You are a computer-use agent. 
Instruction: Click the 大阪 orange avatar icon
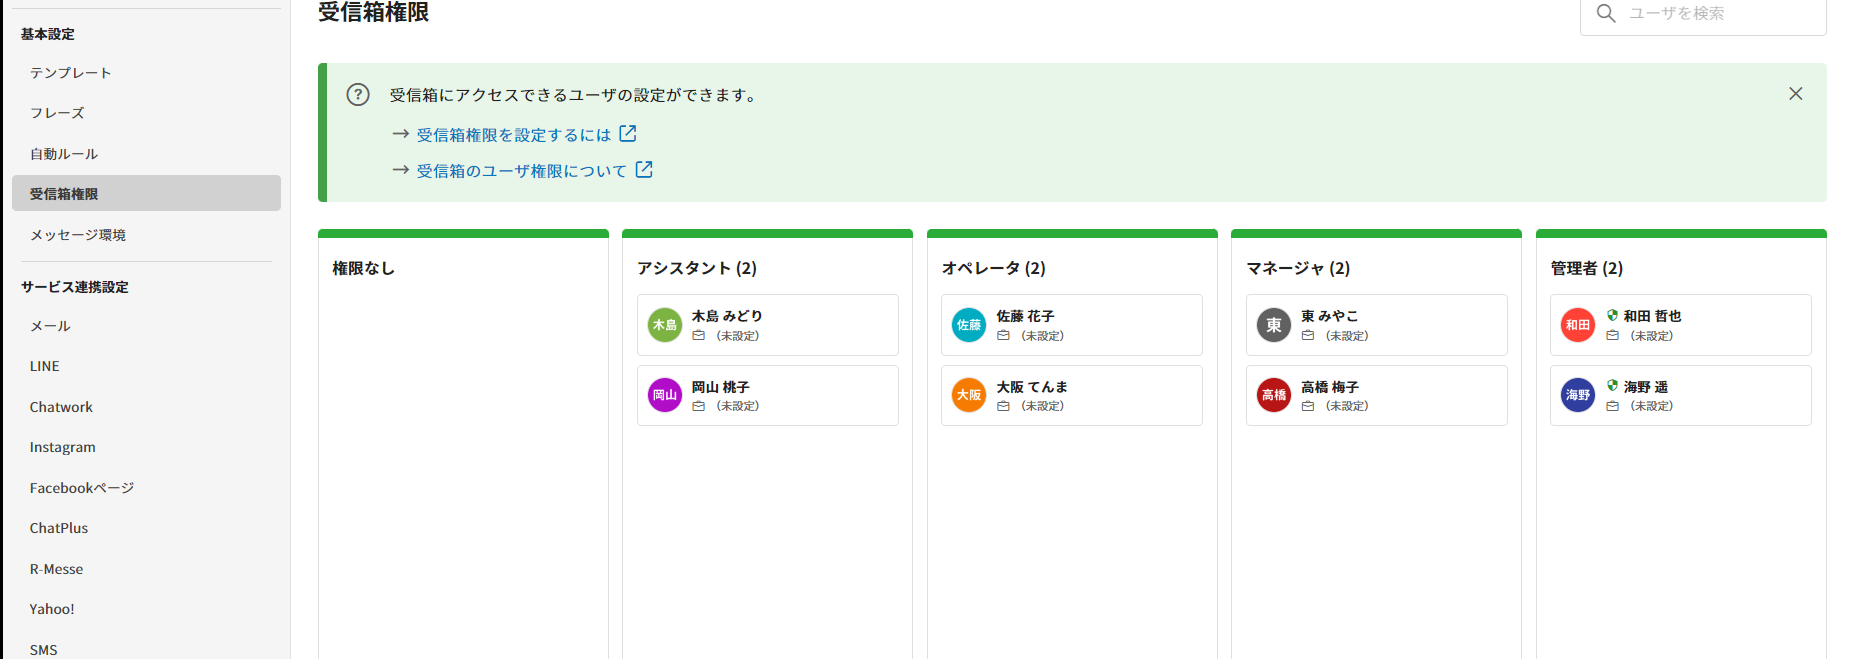pos(968,395)
